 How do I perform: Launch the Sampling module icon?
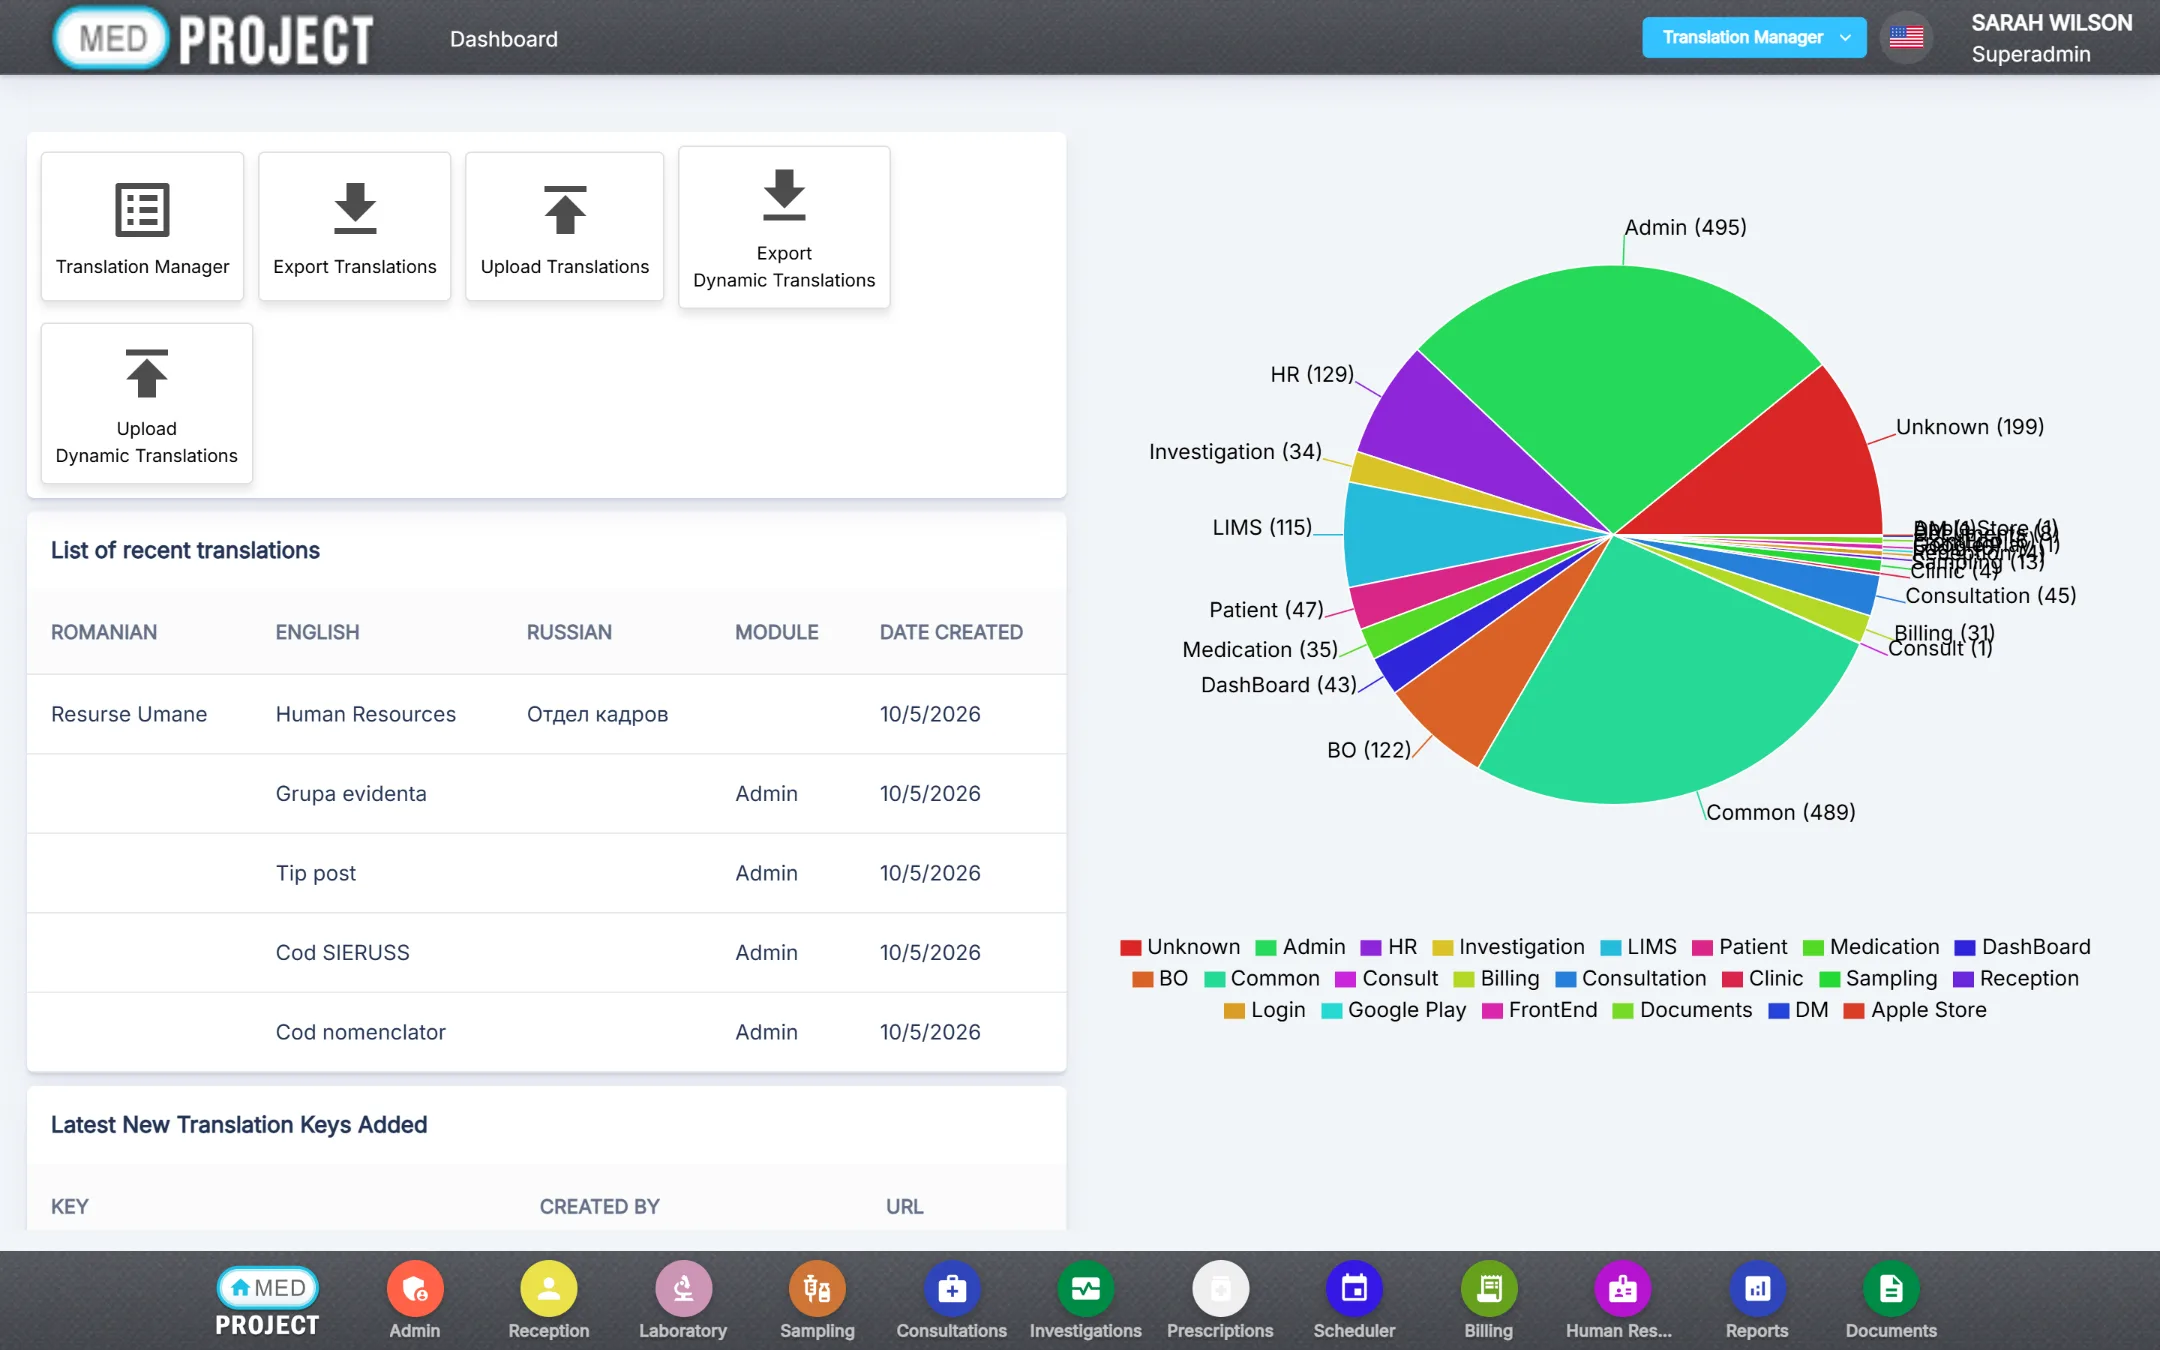817,1301
